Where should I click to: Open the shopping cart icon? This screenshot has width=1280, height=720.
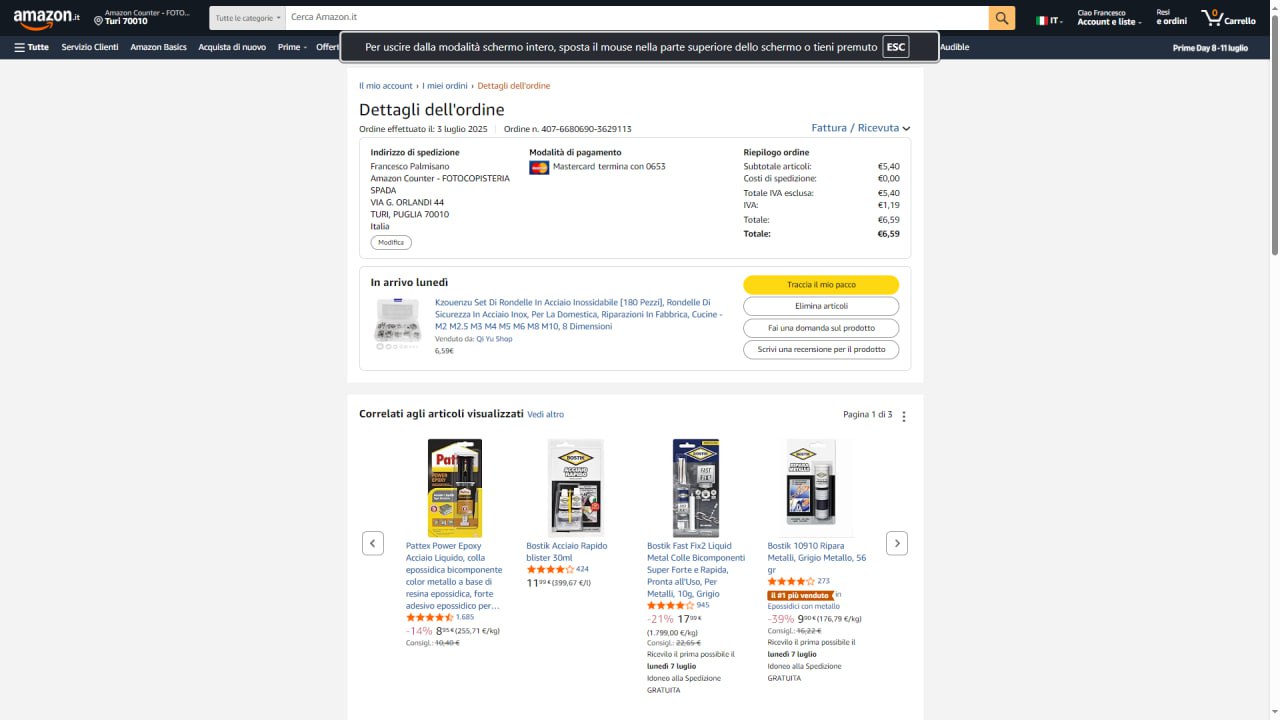tap(1228, 18)
